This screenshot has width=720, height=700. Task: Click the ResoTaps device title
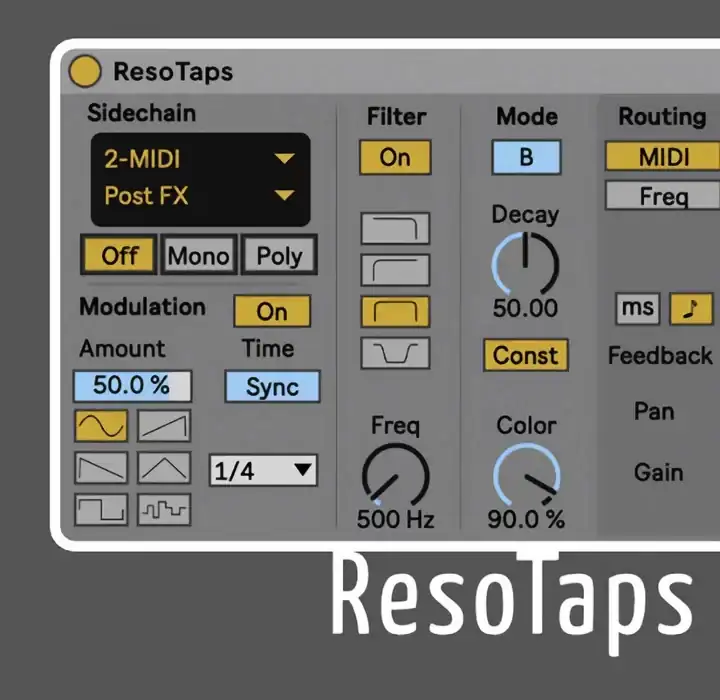173,72
